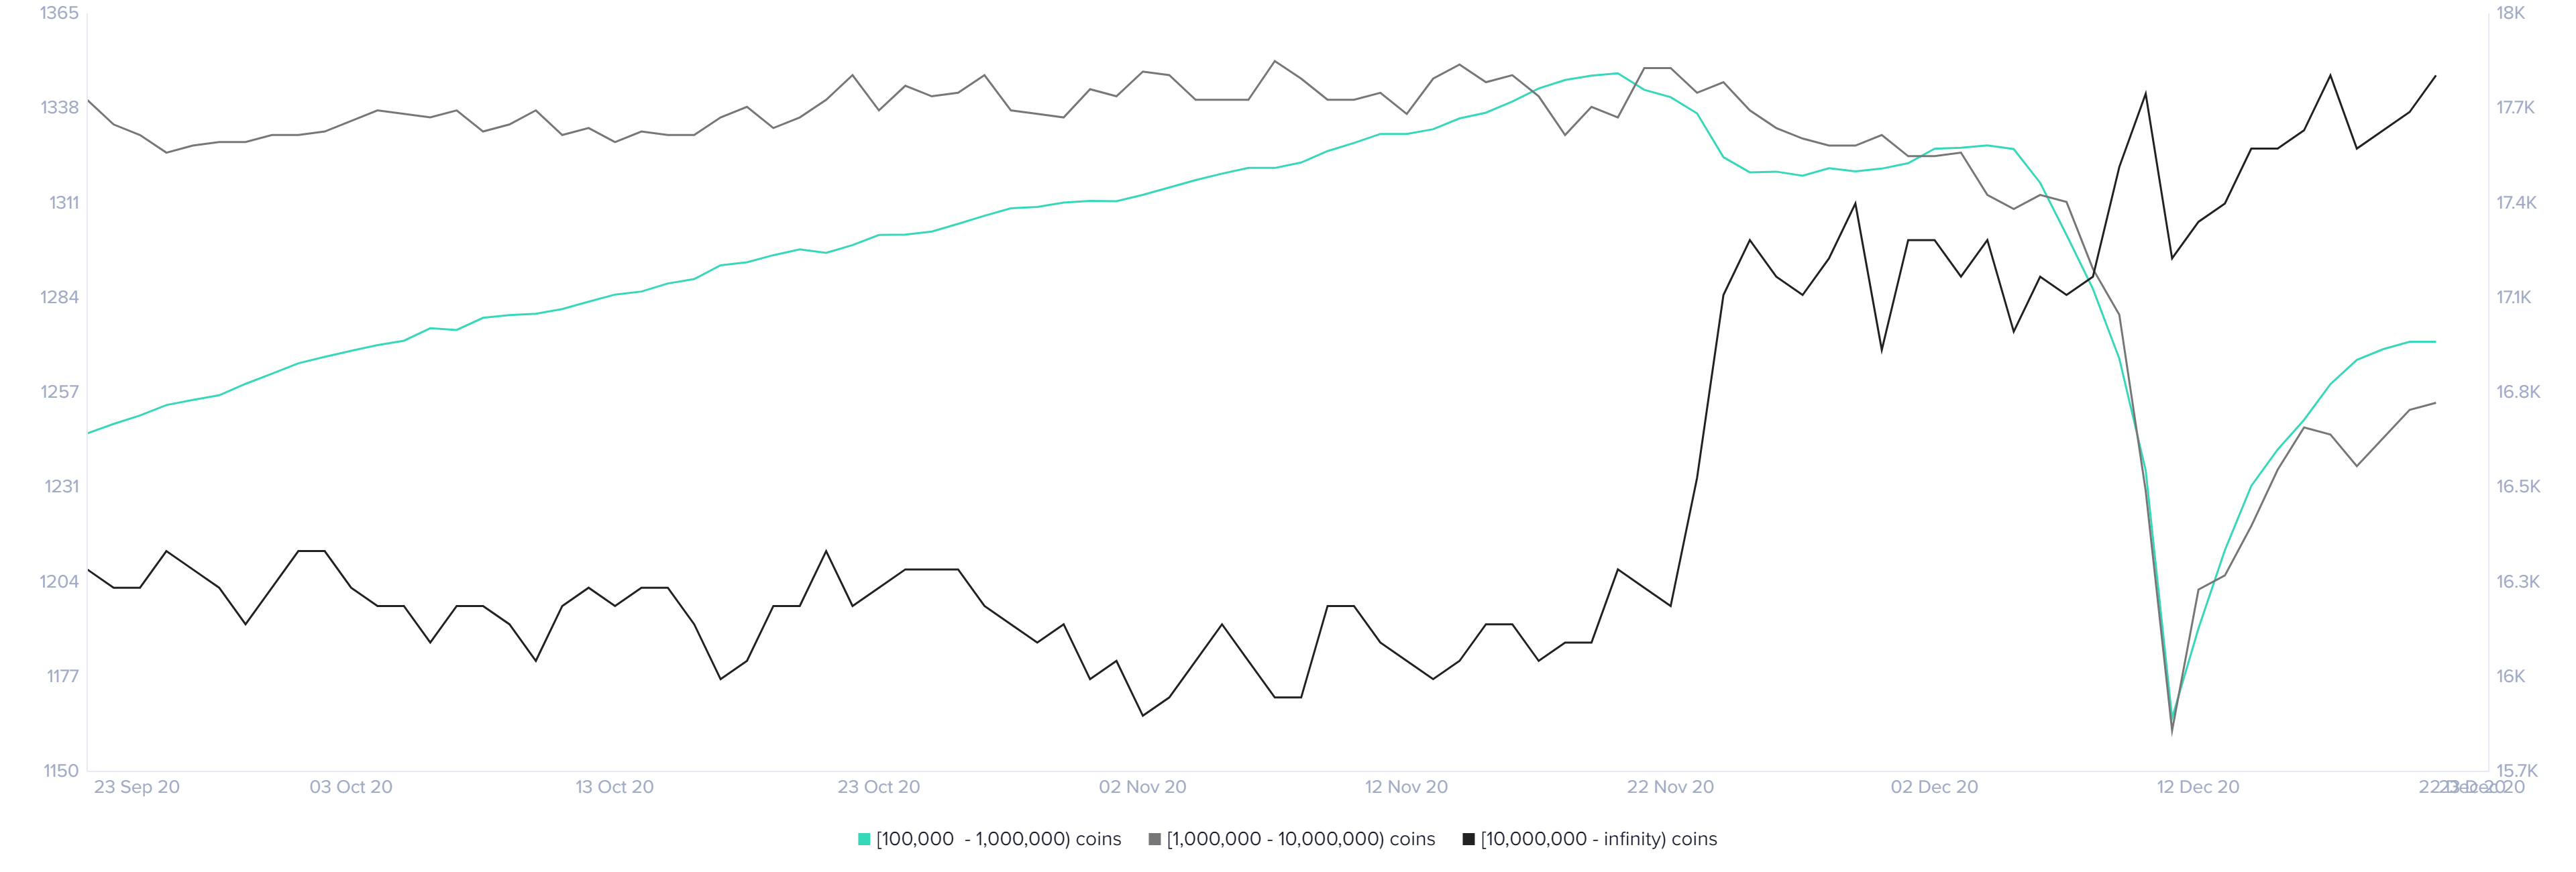Select the 23 Sep 20 x-axis label

coord(137,787)
